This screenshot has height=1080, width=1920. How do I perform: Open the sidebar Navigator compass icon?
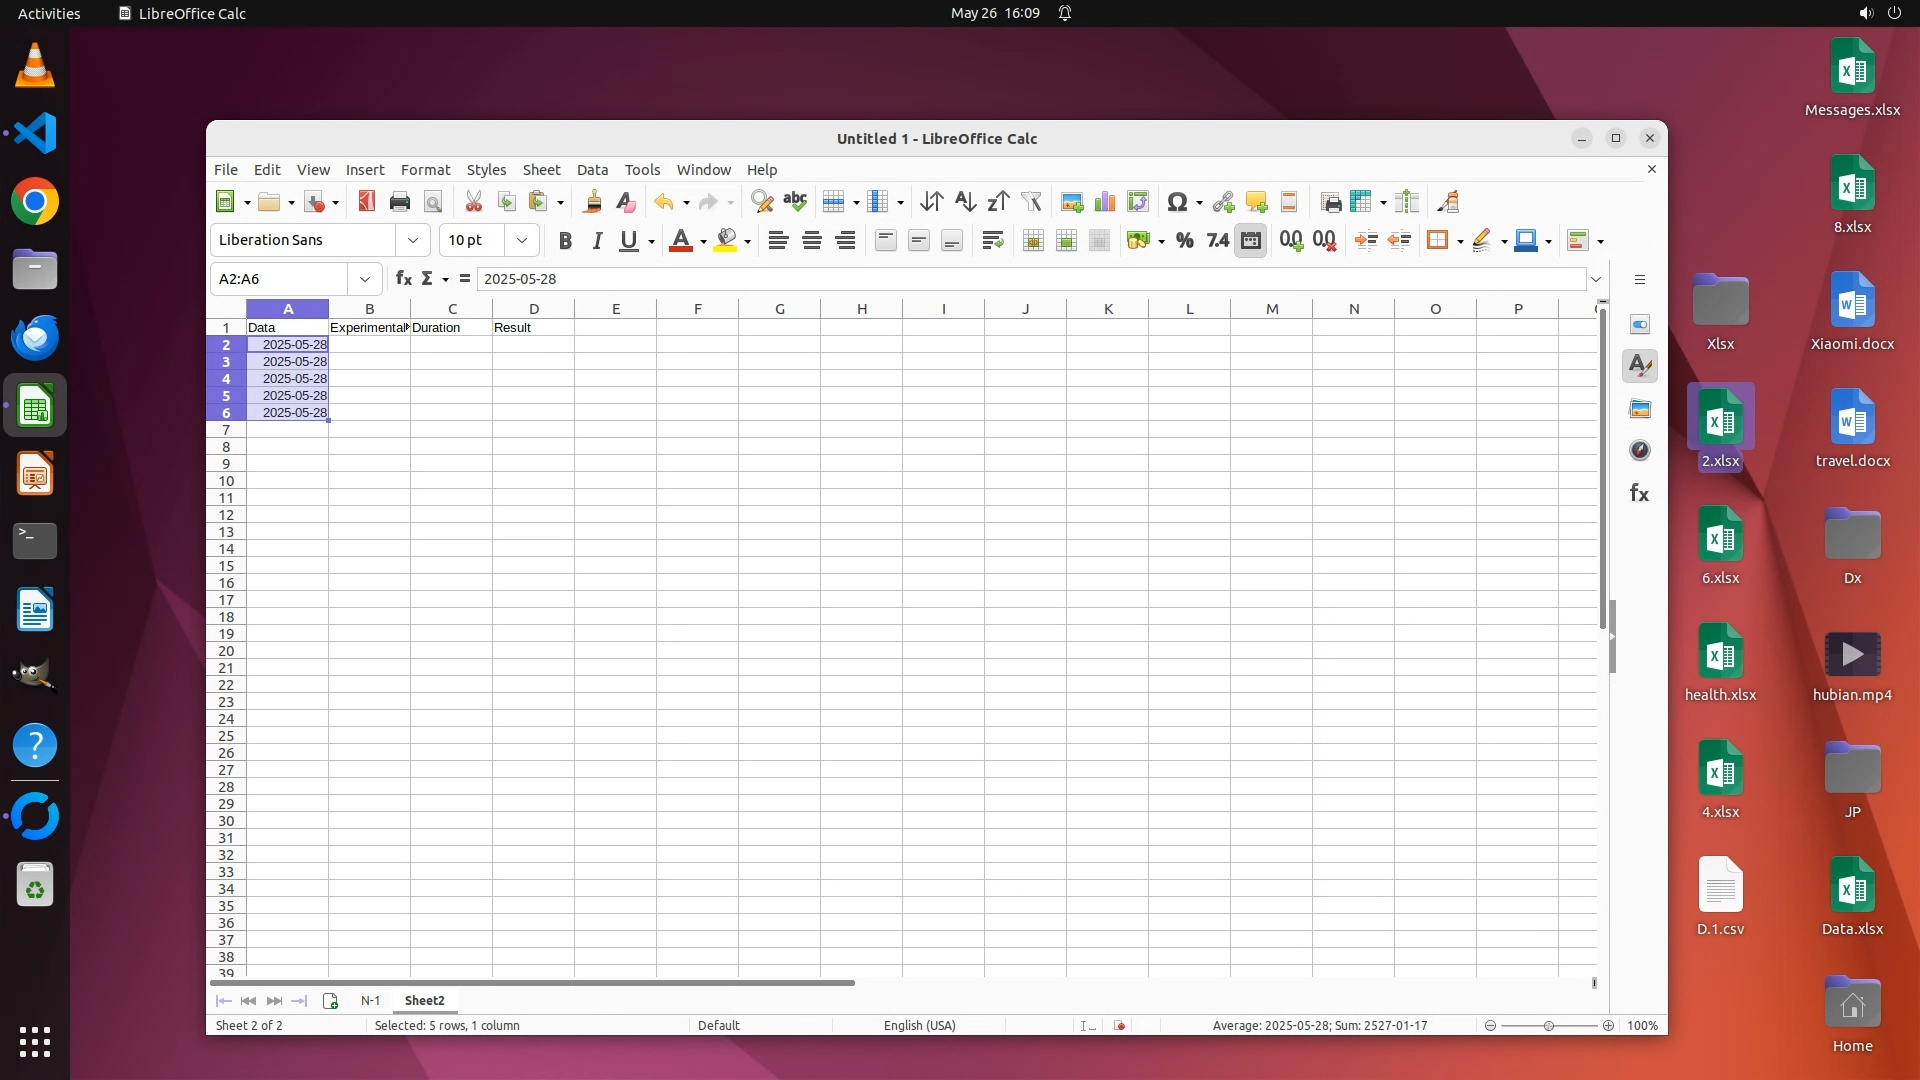tap(1640, 451)
